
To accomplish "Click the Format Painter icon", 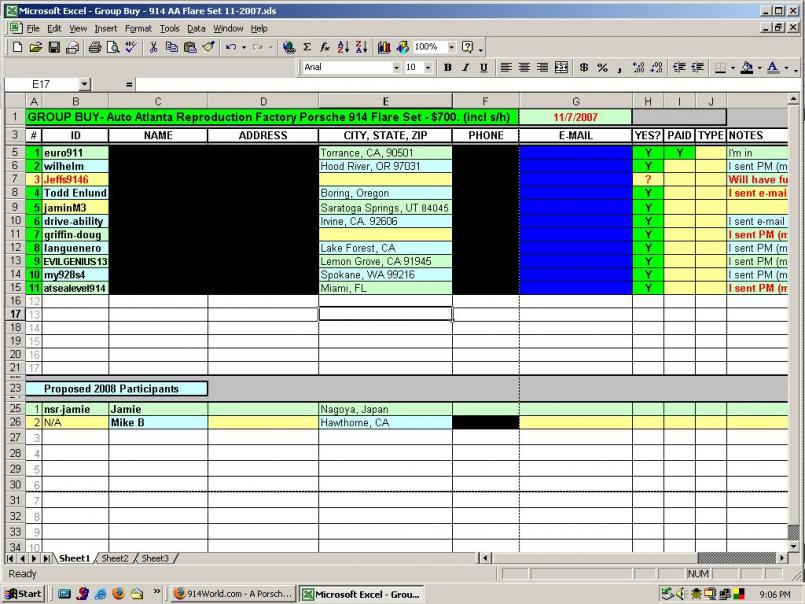I will [x=208, y=46].
